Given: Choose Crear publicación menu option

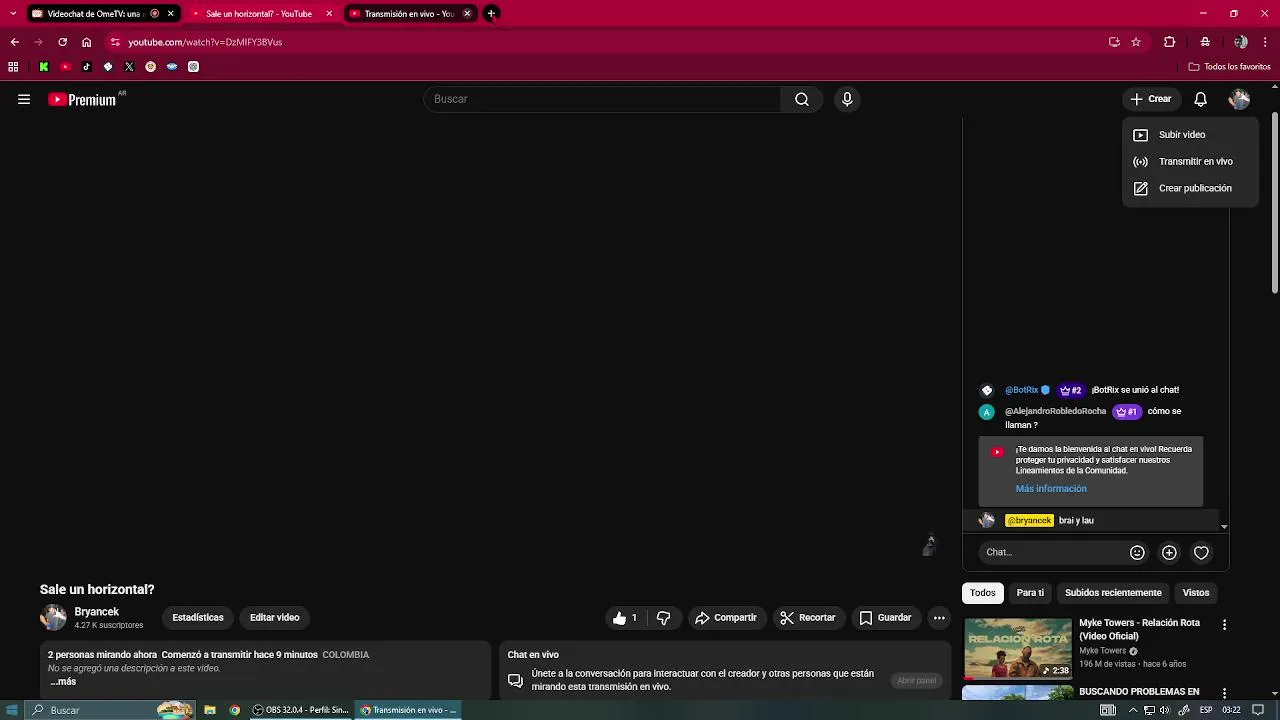Looking at the screenshot, I should [x=1190, y=188].
